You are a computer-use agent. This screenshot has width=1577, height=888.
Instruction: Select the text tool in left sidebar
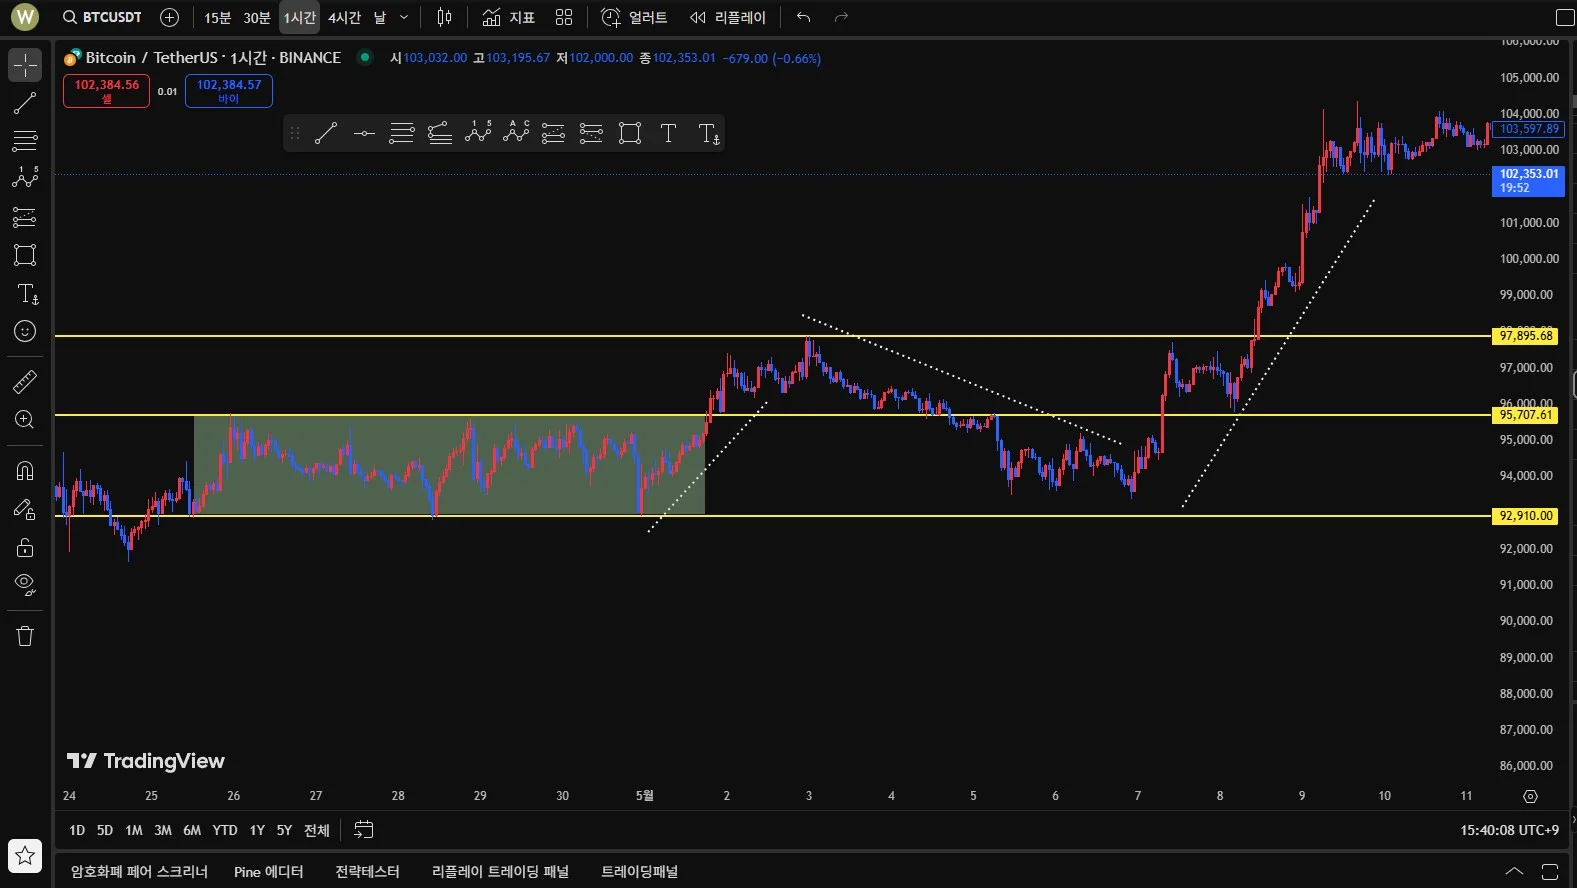(27, 294)
